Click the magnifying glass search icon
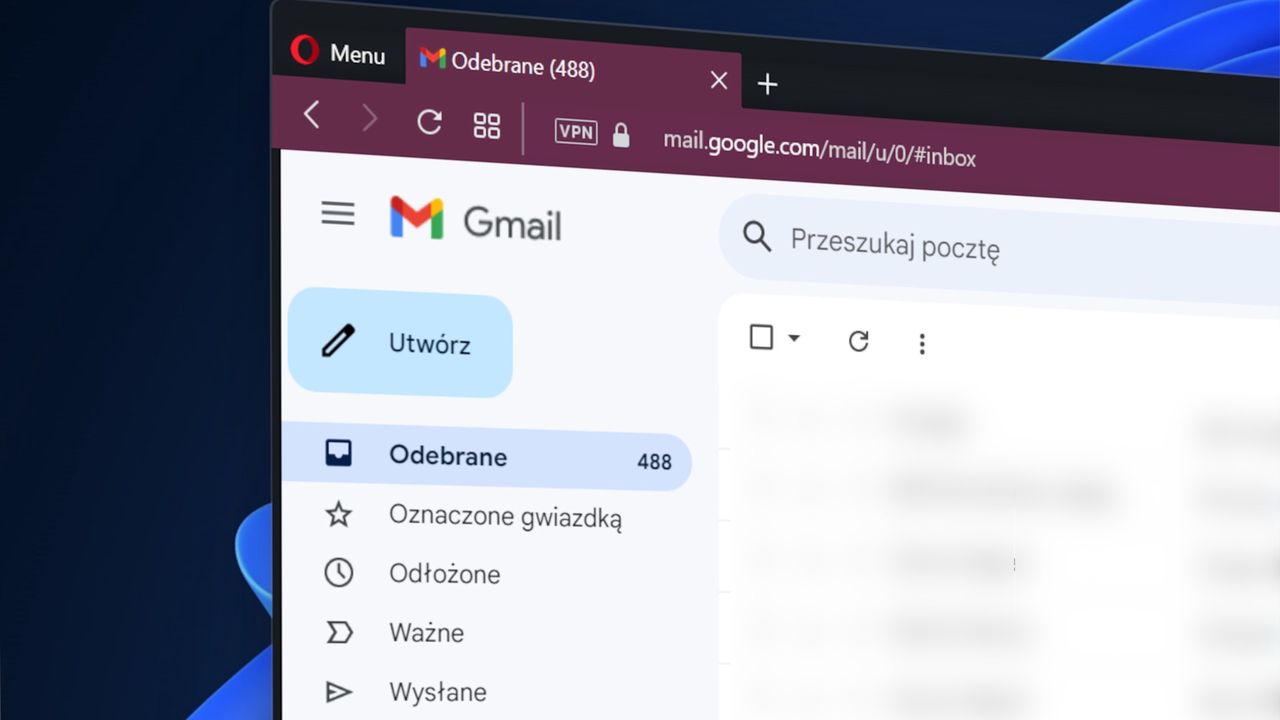This screenshot has height=720, width=1280. tap(757, 237)
